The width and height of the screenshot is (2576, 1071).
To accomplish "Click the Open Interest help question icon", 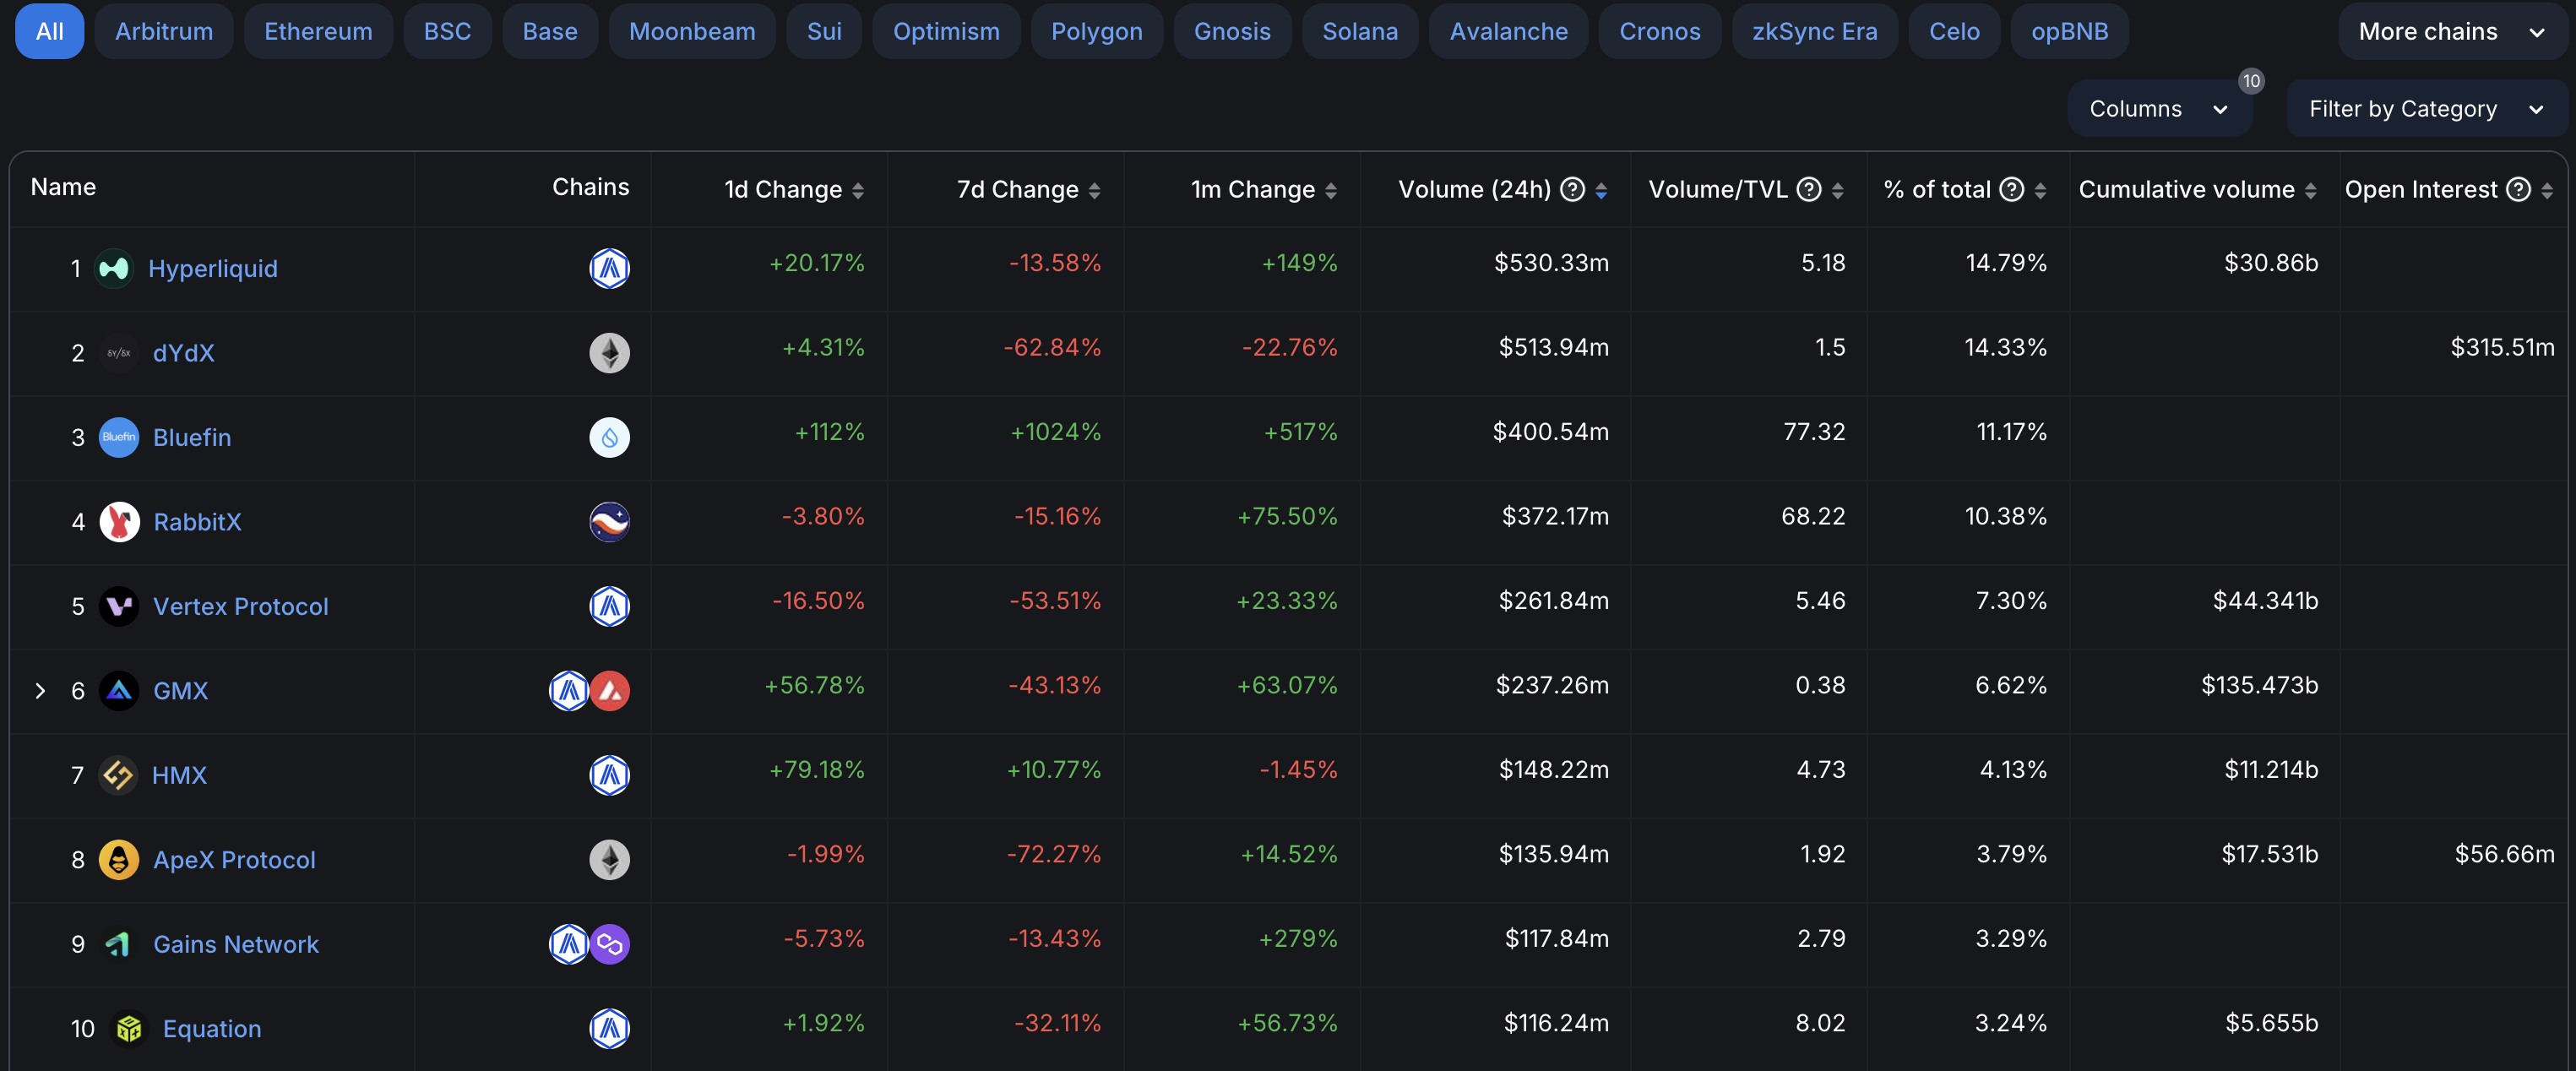I will (2519, 189).
